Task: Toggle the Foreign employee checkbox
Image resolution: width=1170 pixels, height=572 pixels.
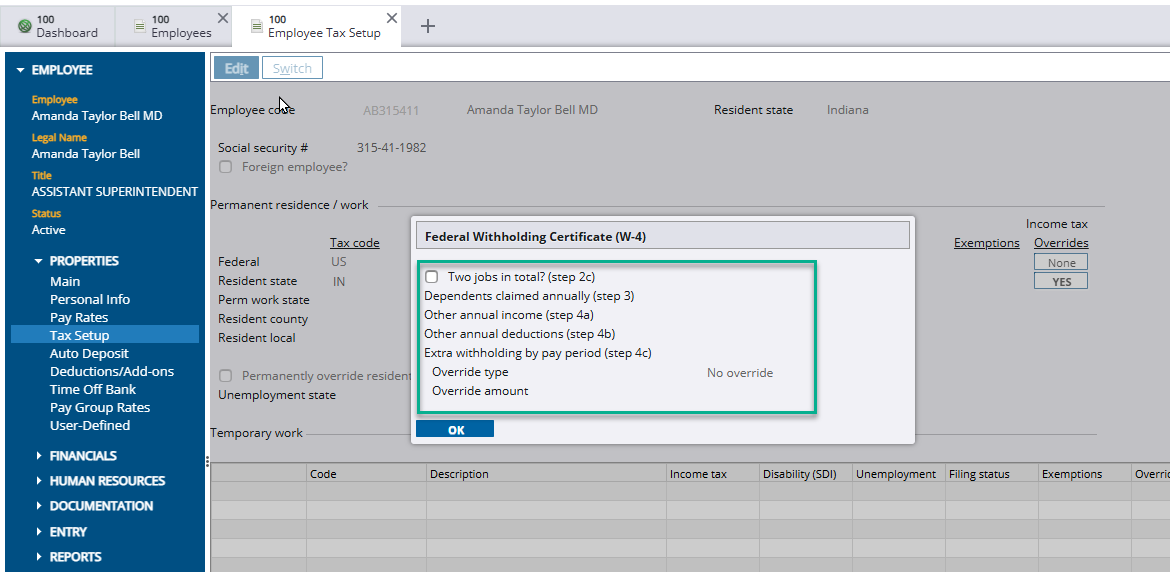Action: click(225, 167)
